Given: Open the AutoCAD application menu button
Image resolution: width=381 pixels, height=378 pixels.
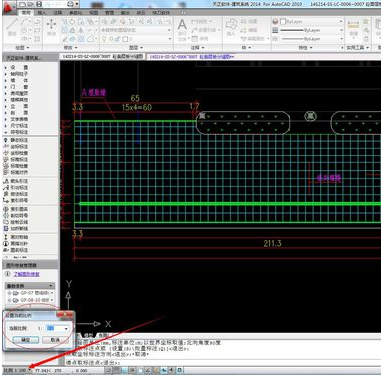Looking at the screenshot, I should coord(9,7).
